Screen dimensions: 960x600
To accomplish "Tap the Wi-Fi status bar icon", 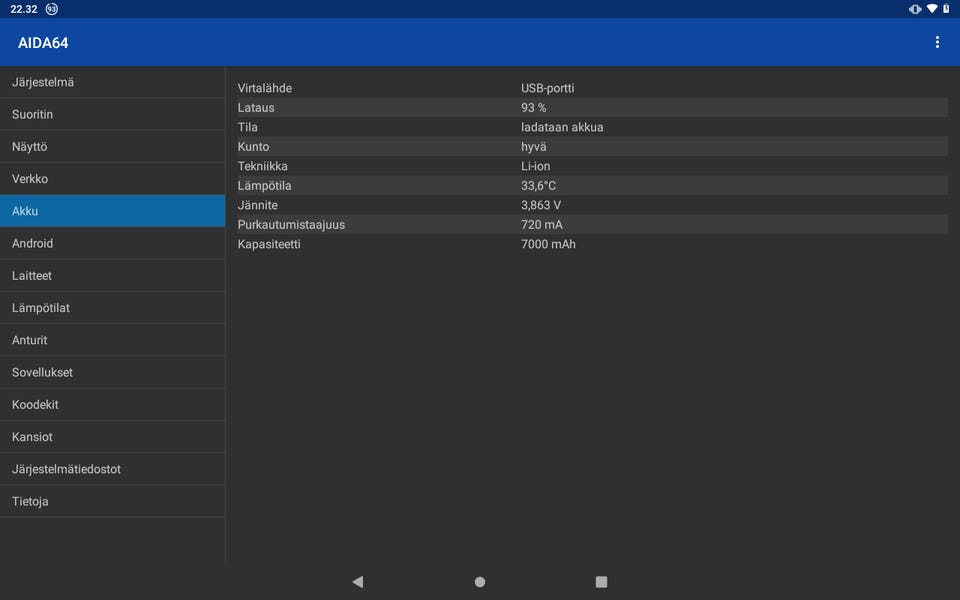I will [931, 9].
